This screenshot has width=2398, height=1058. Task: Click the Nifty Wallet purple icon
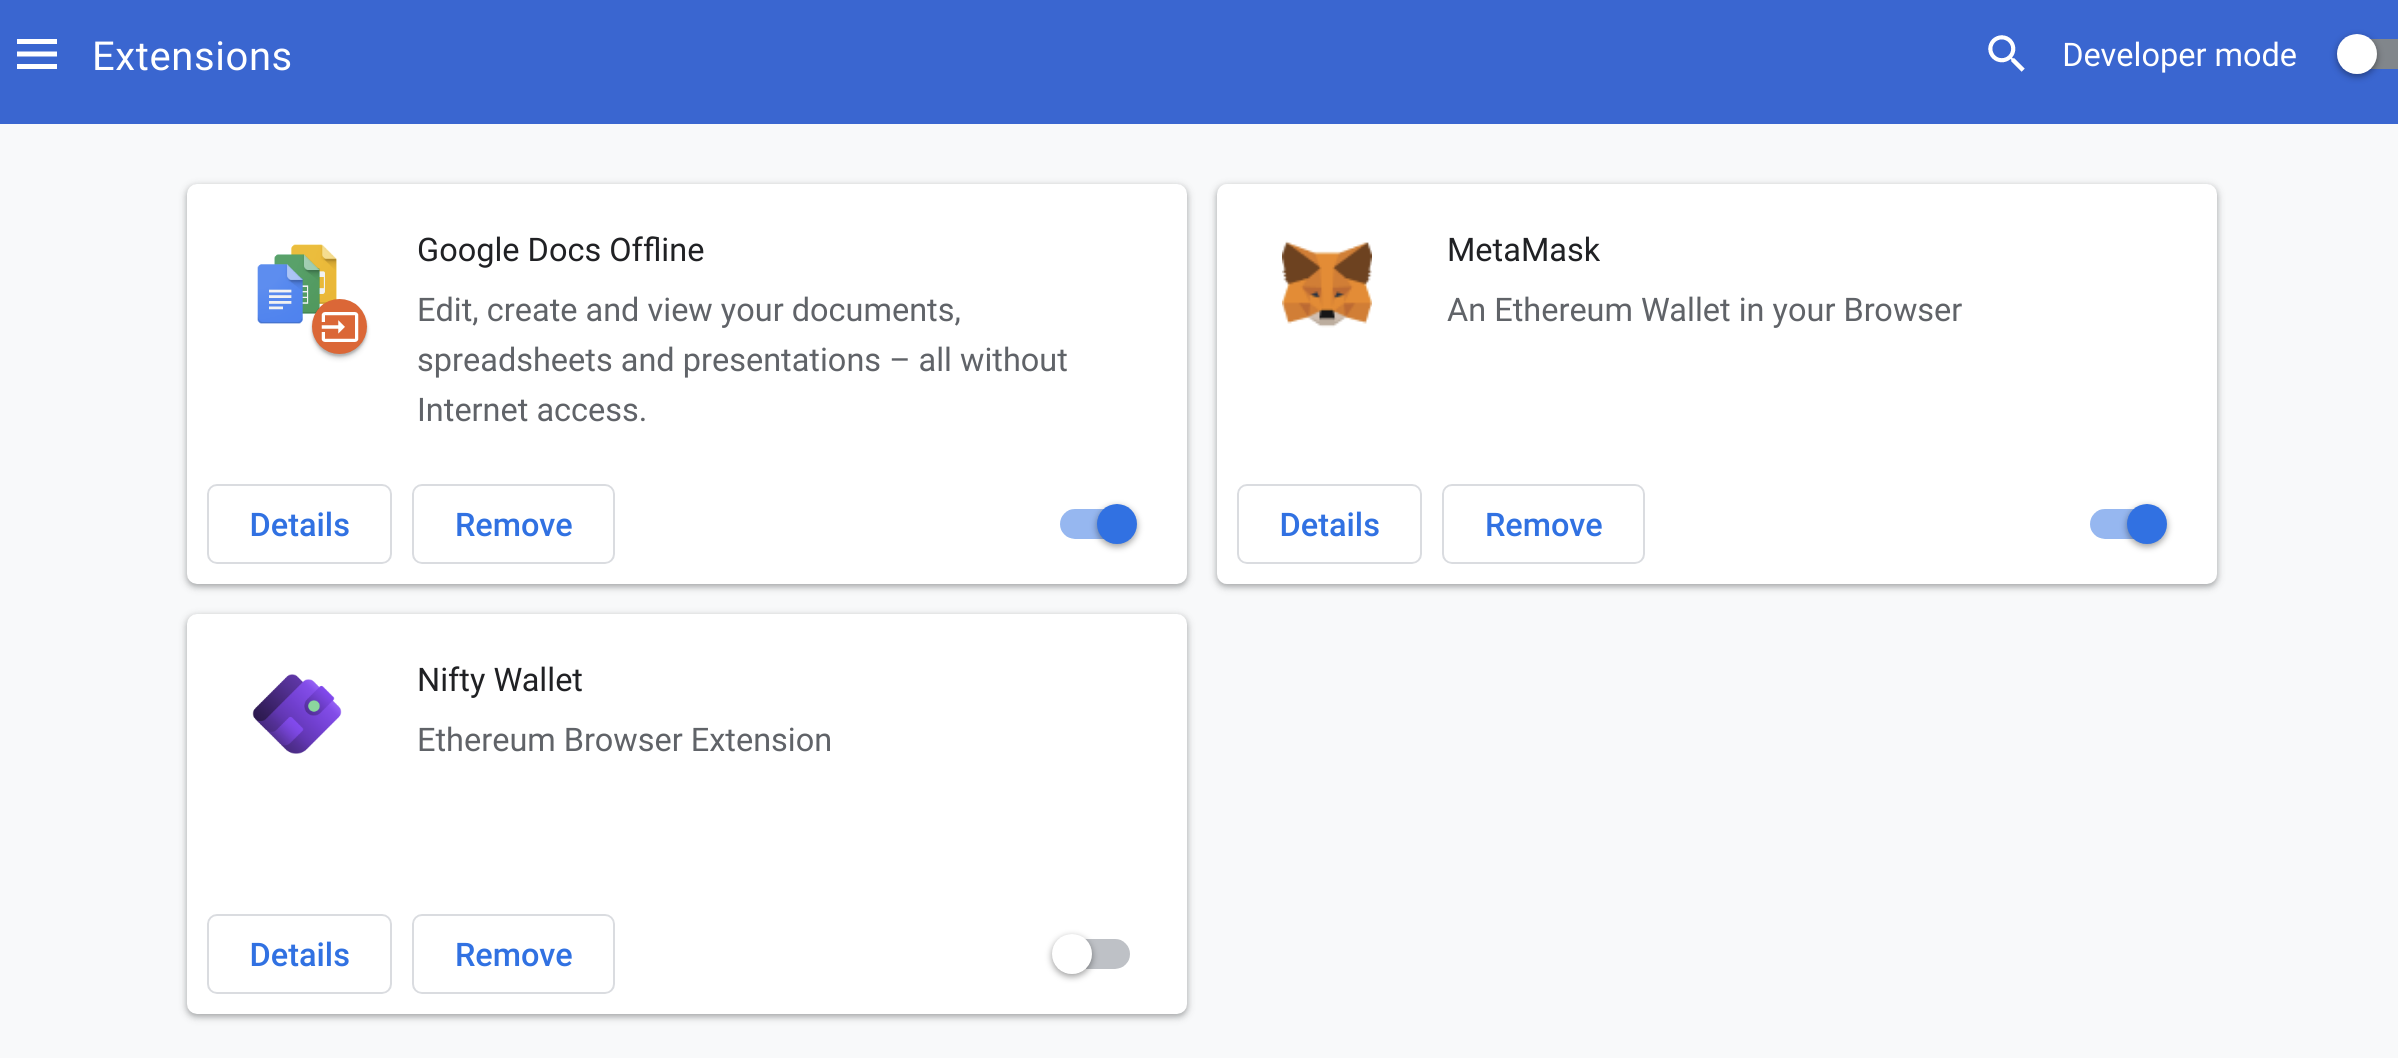click(297, 713)
